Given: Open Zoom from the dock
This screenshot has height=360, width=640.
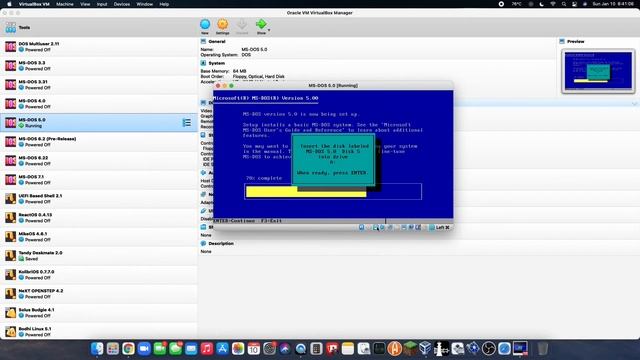Looking at the screenshot, I should [144, 349].
